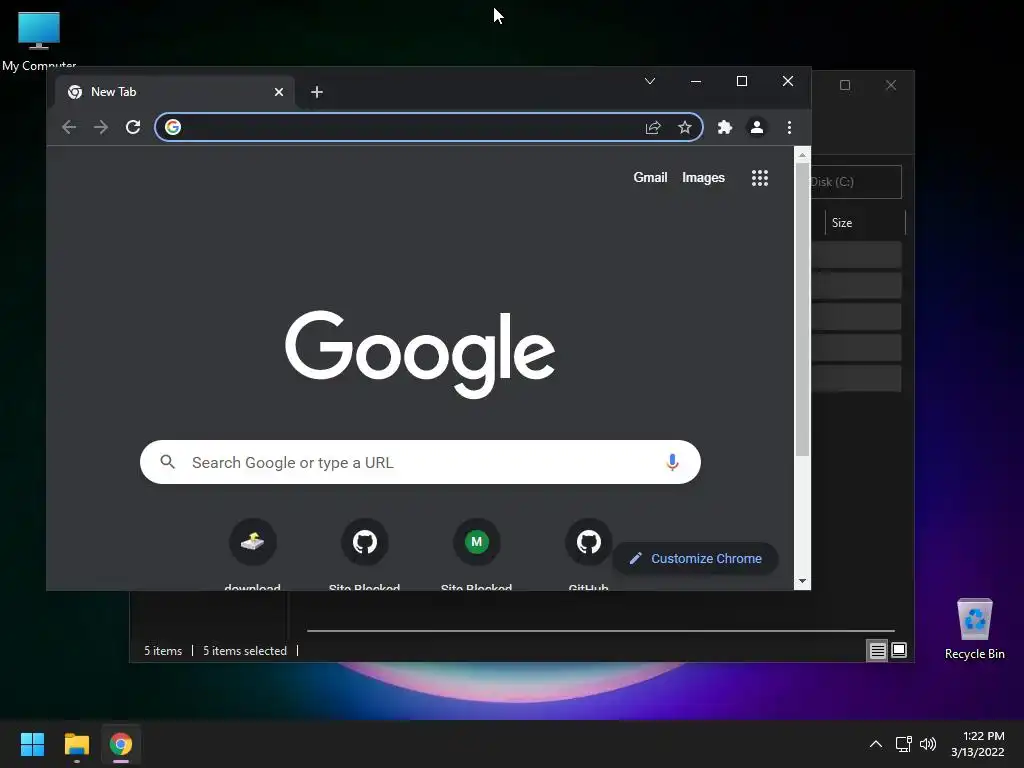Open the Chrome profile avatar
Screen dimensions: 1024x768
coord(757,127)
